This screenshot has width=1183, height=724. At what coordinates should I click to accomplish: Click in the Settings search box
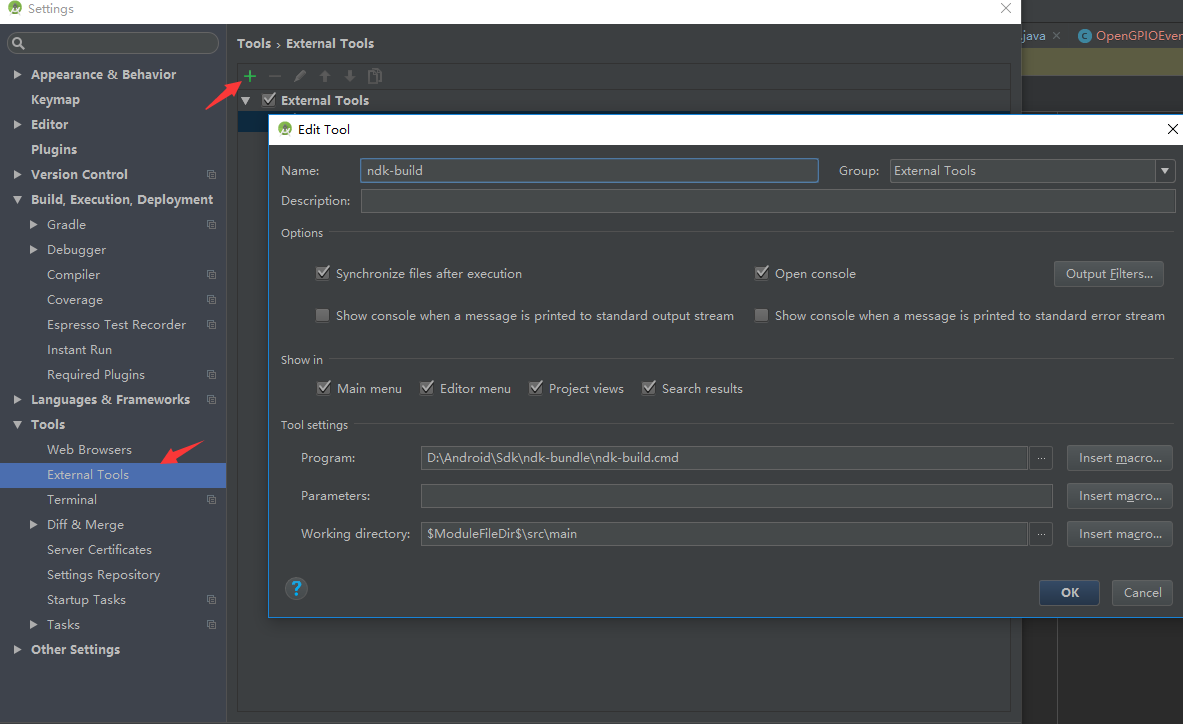(x=113, y=43)
